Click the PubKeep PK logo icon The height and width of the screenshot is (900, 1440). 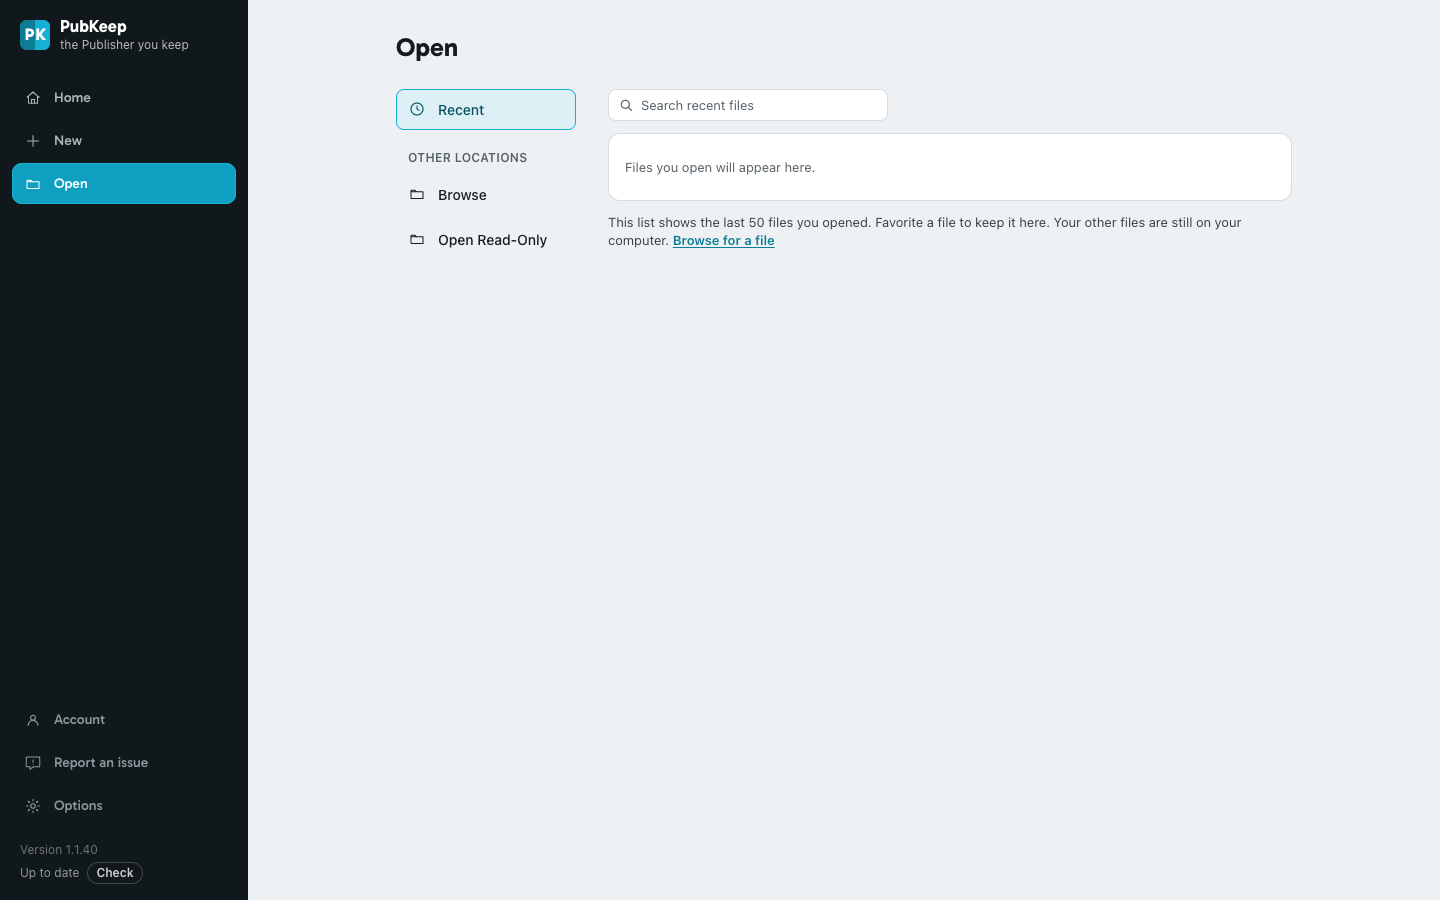pyautogui.click(x=35, y=35)
